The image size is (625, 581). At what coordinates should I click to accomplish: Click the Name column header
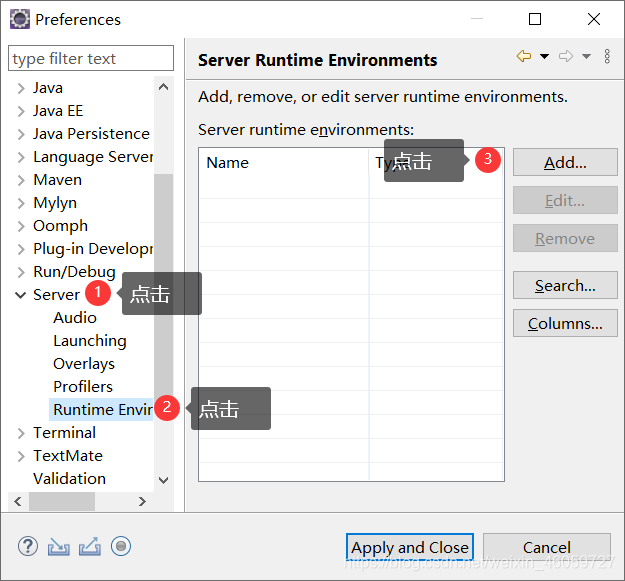coord(284,163)
